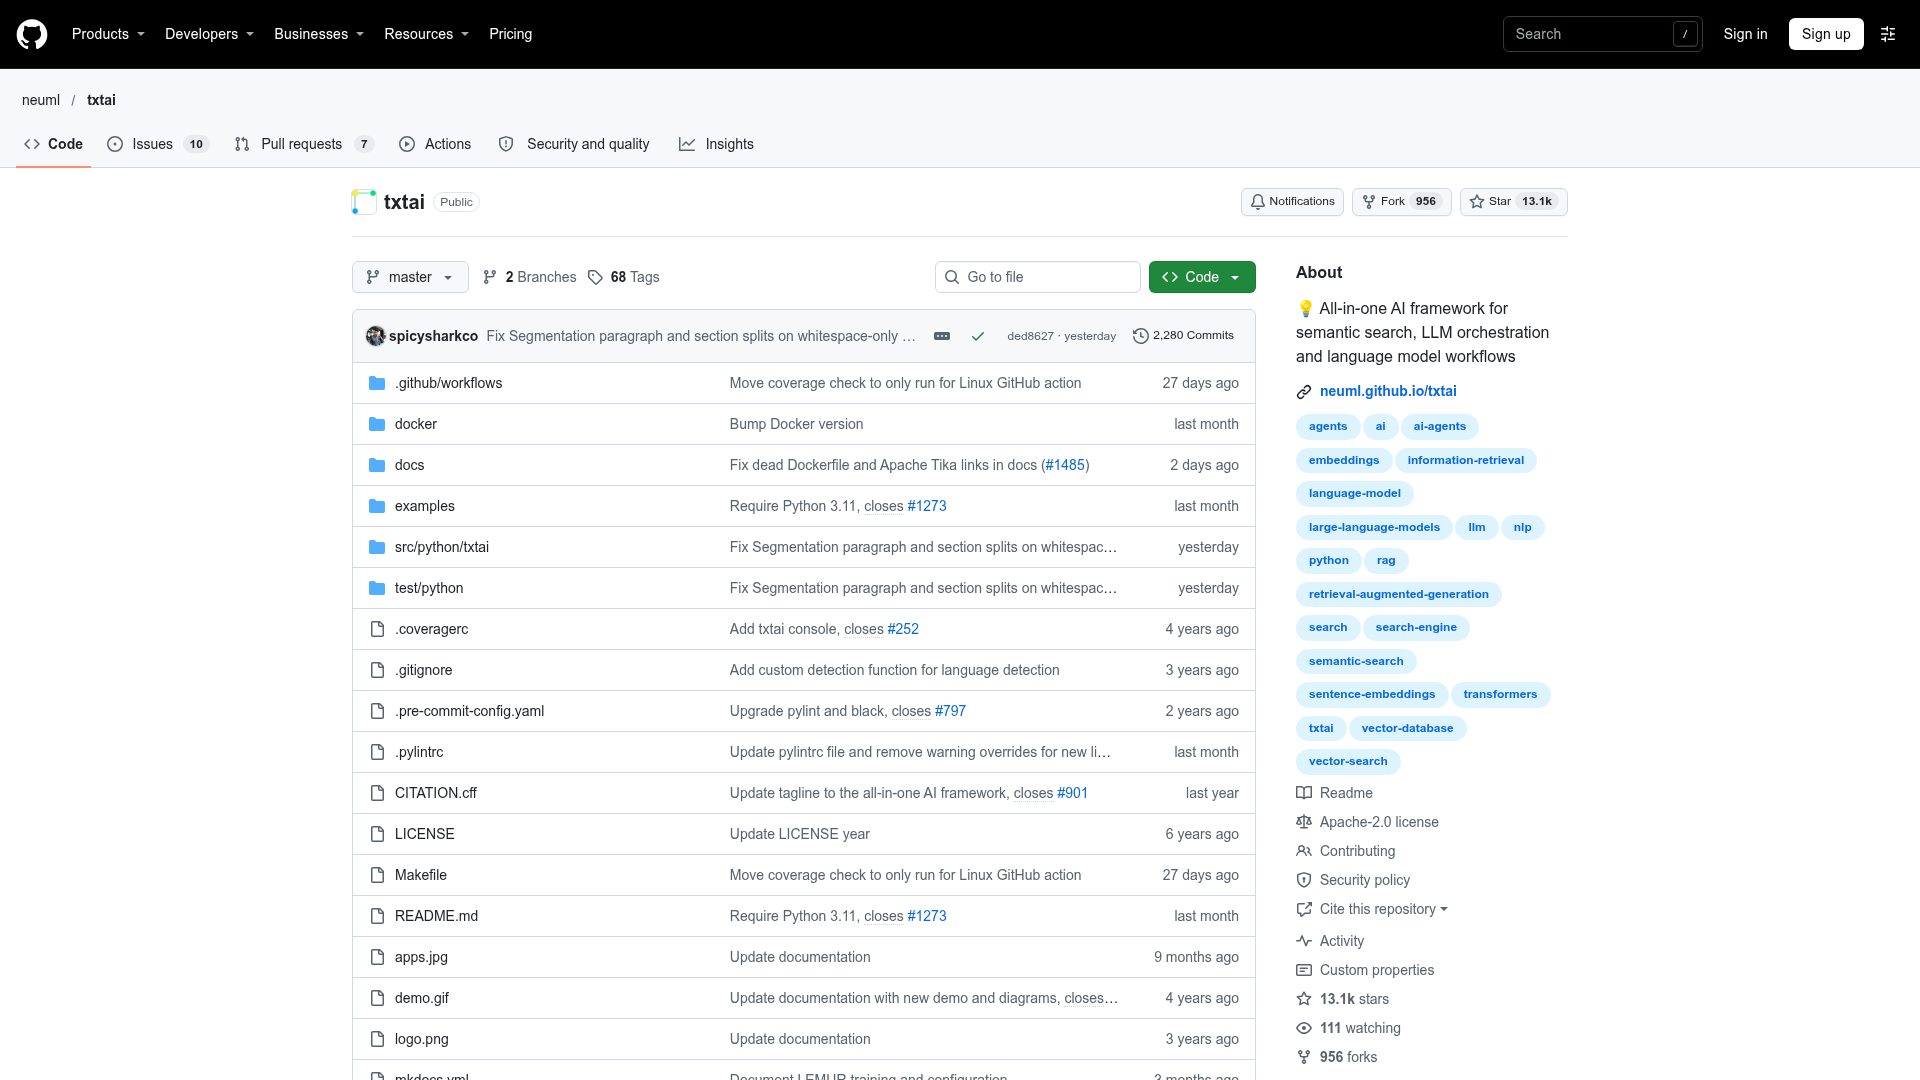Open the Apache-2.0 license link
This screenshot has height=1080, width=1920.
point(1367,822)
